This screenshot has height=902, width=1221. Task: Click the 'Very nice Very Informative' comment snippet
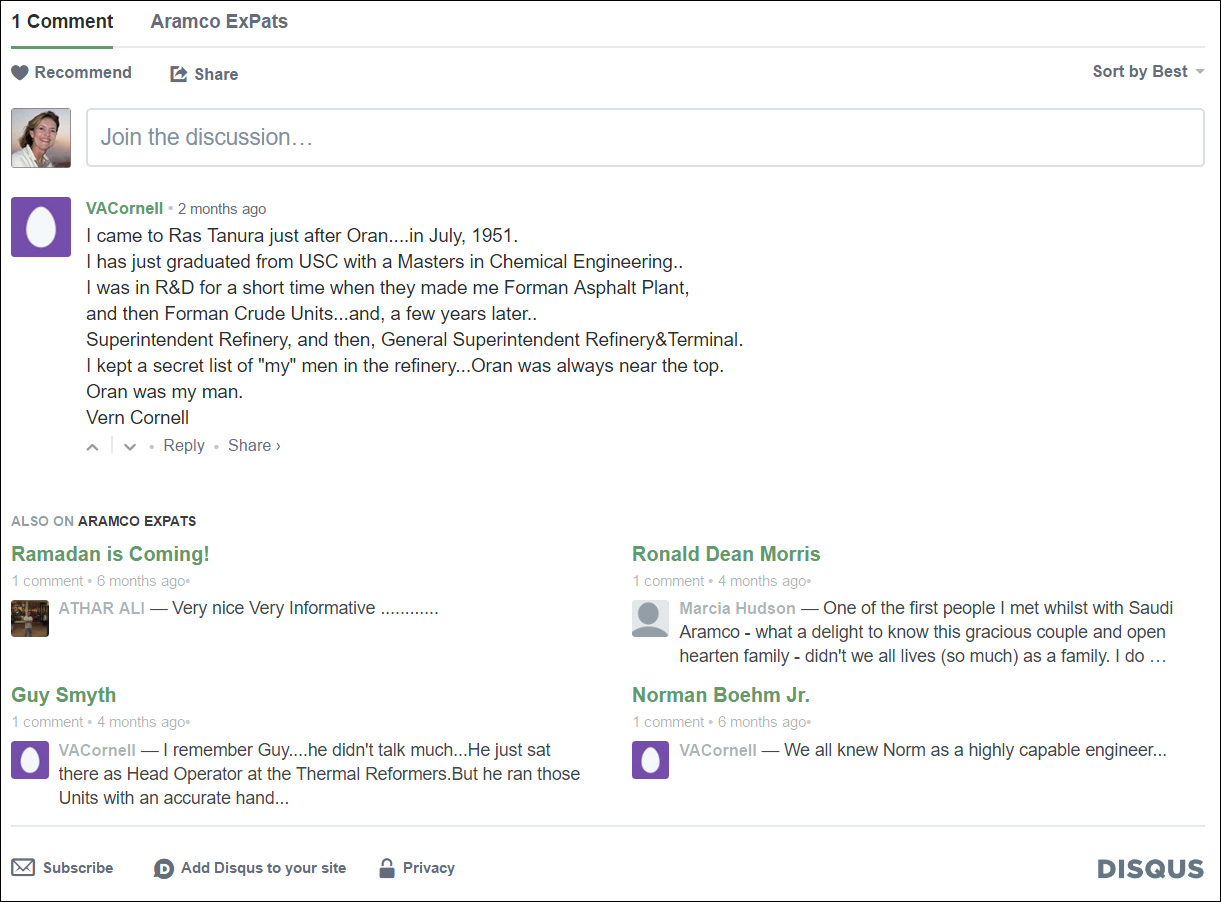point(305,608)
